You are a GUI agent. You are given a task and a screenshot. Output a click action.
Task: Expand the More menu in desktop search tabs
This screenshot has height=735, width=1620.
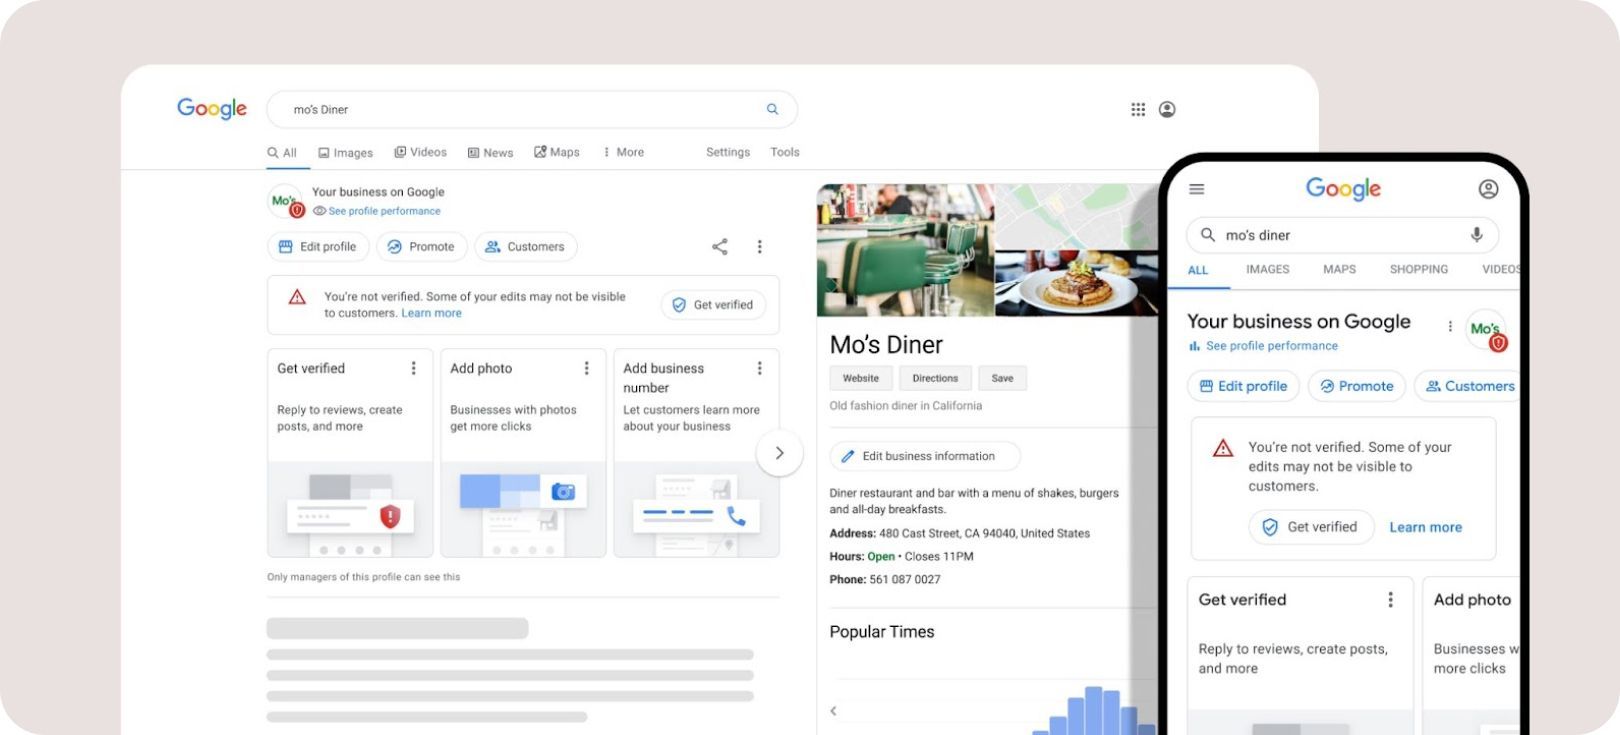(623, 152)
